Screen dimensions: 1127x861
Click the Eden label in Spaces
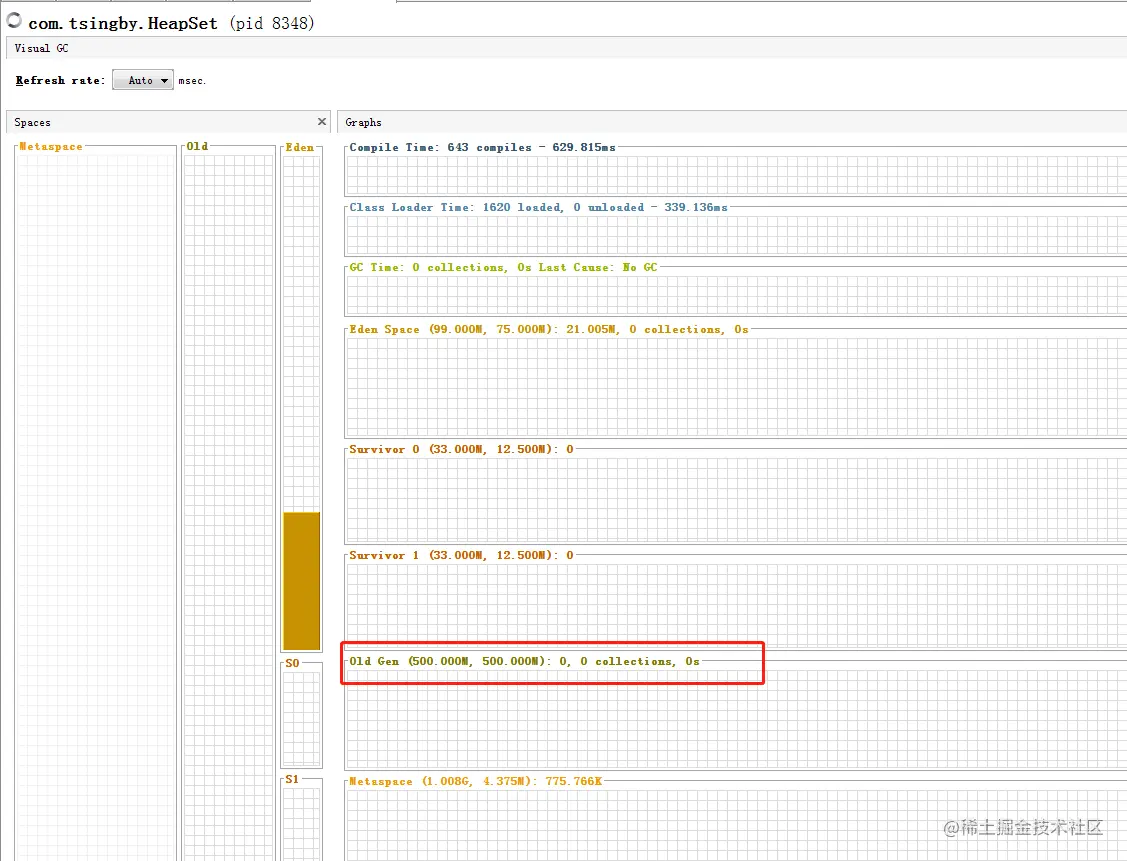point(300,147)
